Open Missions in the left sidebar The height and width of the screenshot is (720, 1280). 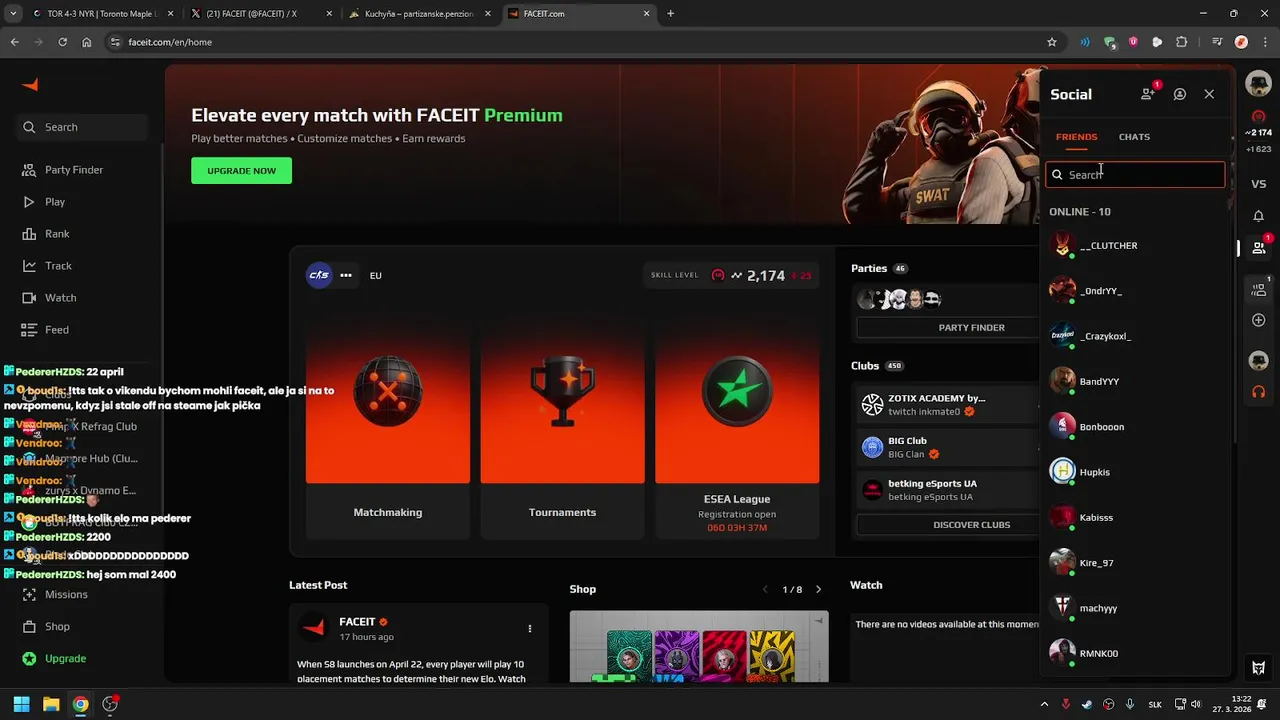point(55,594)
